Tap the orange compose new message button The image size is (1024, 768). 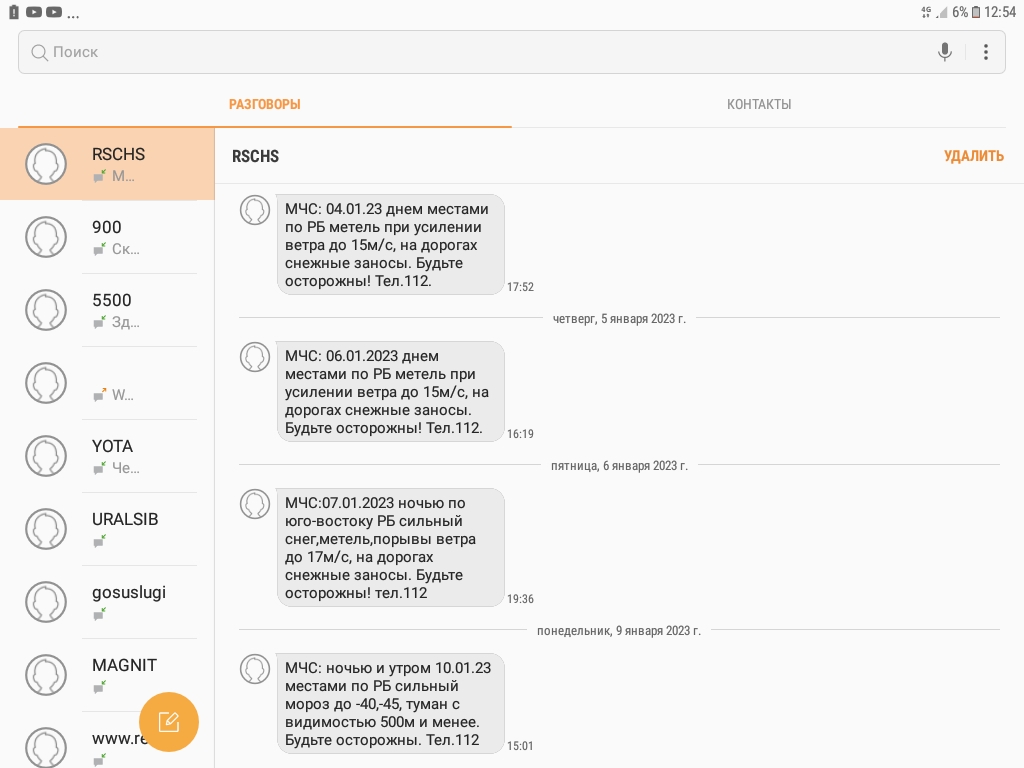169,721
